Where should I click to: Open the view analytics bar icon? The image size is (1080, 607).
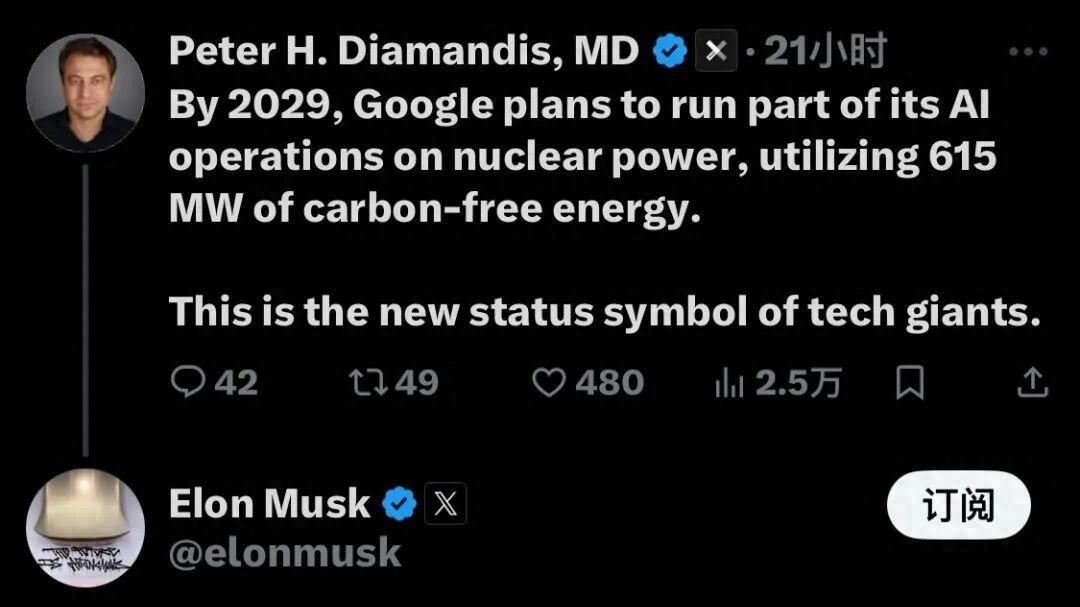pyautogui.click(x=729, y=383)
